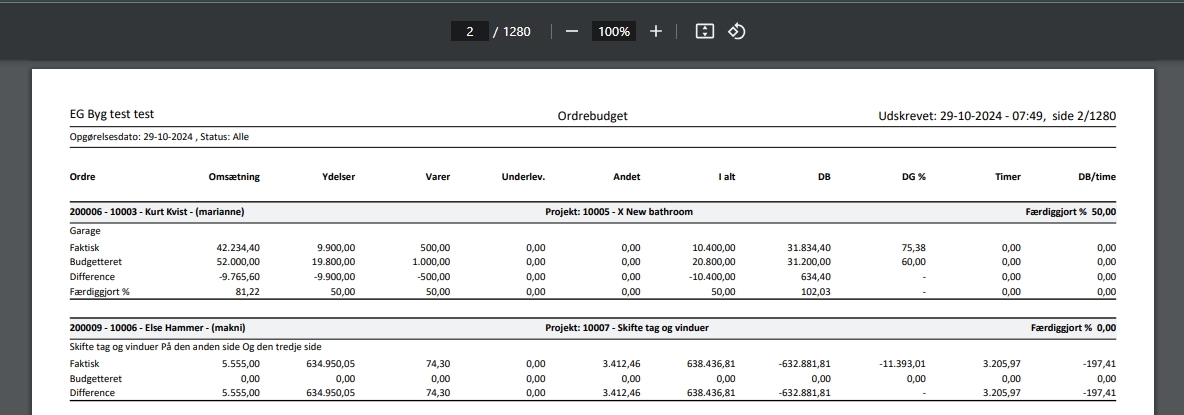1184x415 pixels.
Task: Click the Garage description line
Action: click(x=85, y=229)
